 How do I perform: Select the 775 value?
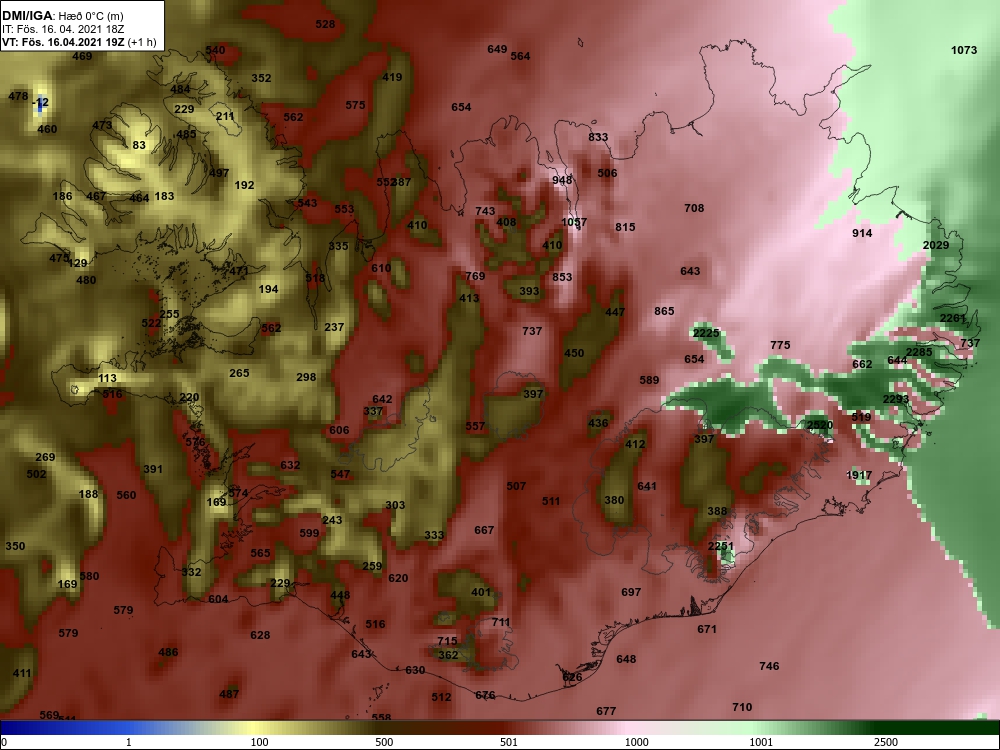point(780,345)
